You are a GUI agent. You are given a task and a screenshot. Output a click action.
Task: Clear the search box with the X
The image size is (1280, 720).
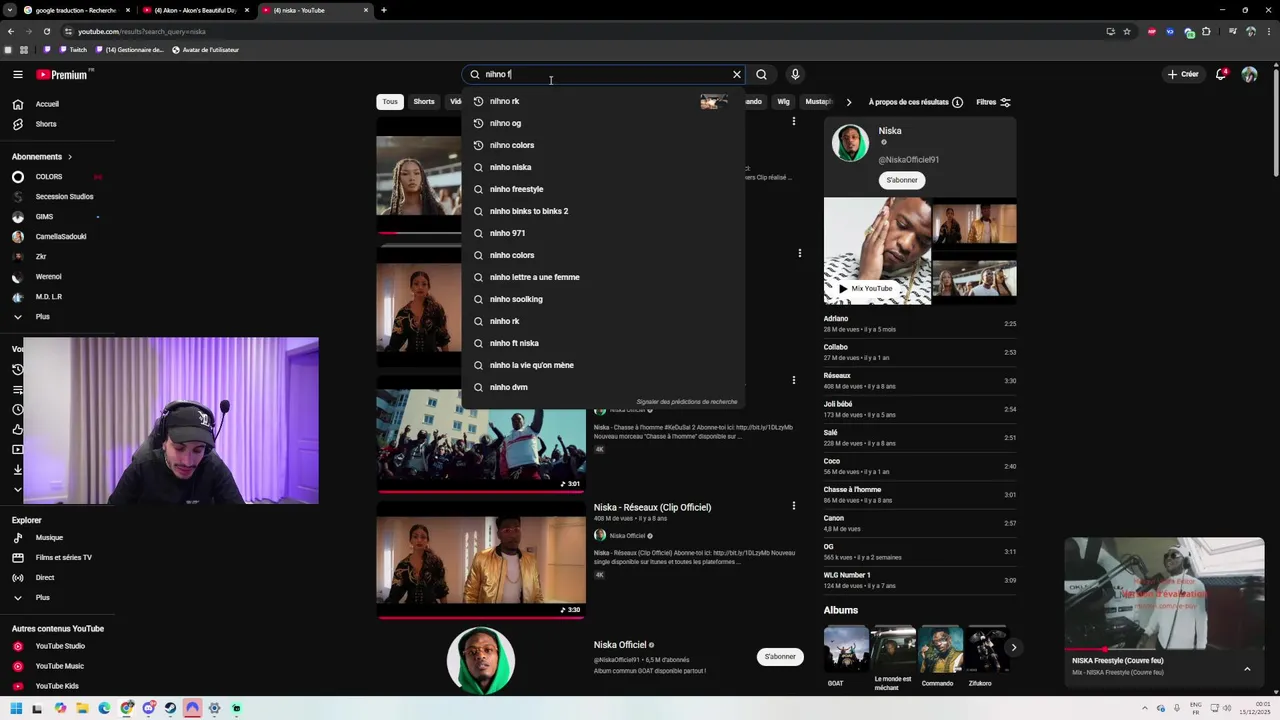pyautogui.click(x=737, y=74)
